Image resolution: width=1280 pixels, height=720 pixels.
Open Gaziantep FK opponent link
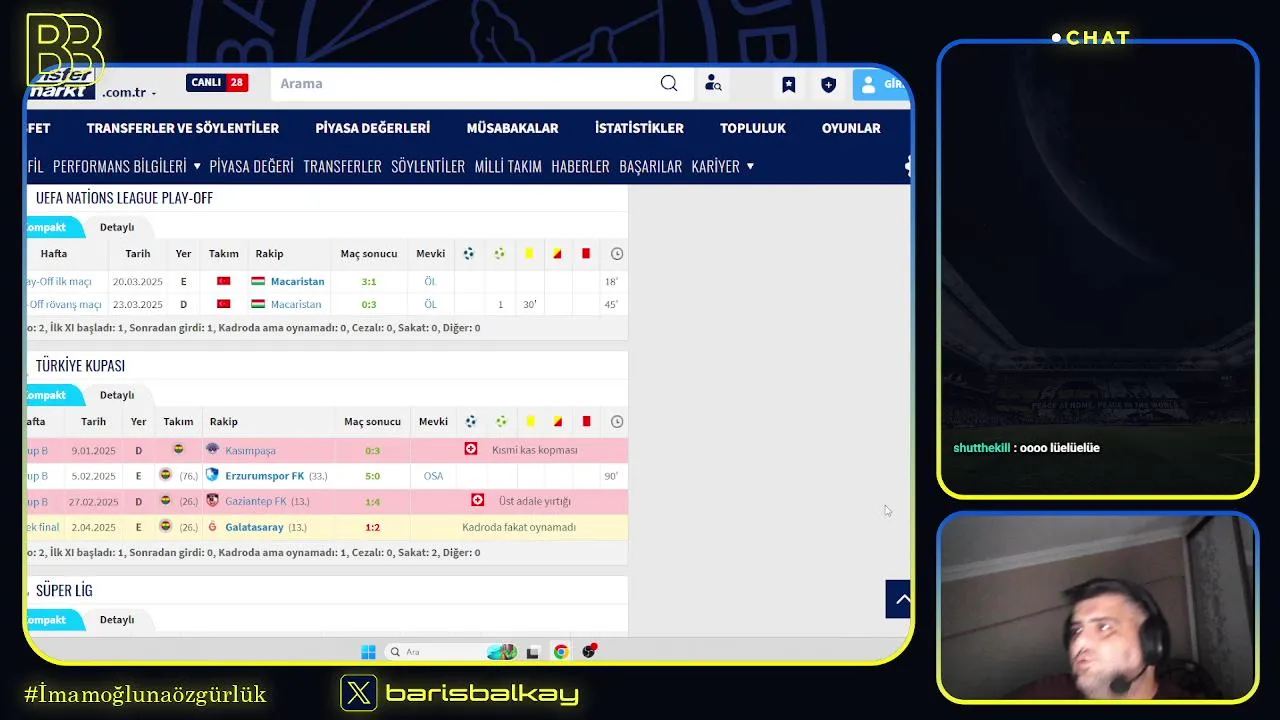coord(256,502)
